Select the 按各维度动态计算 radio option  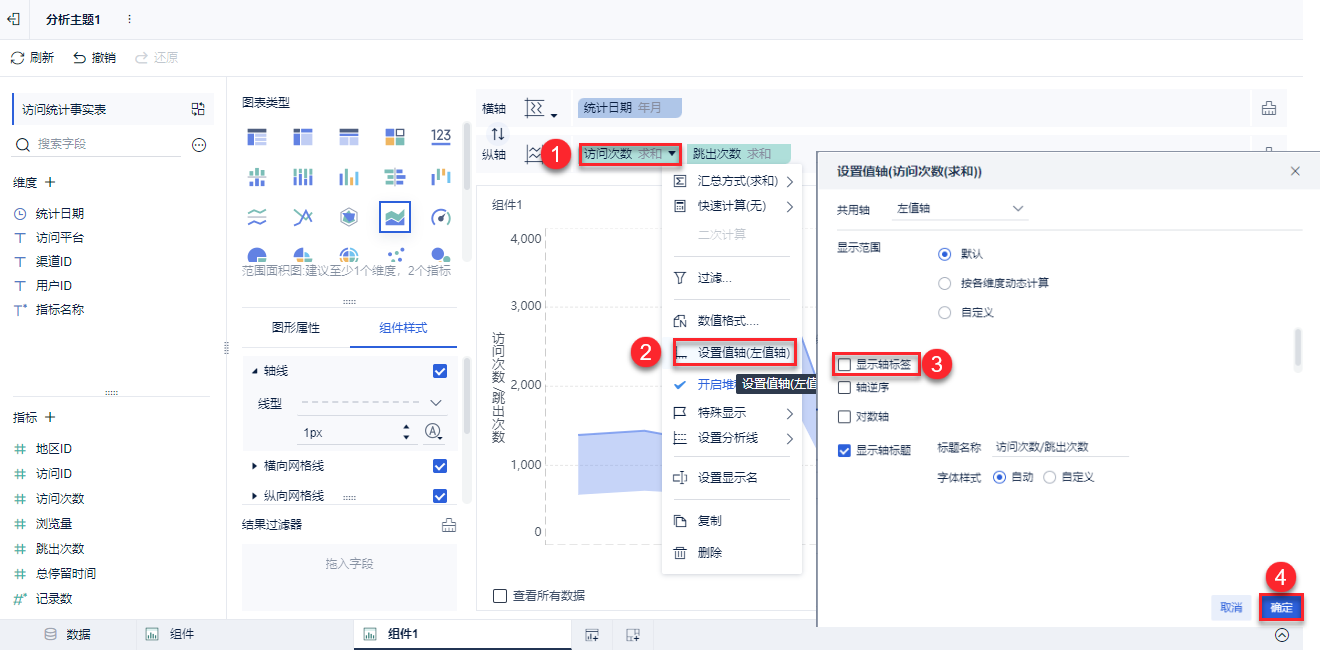(x=944, y=283)
